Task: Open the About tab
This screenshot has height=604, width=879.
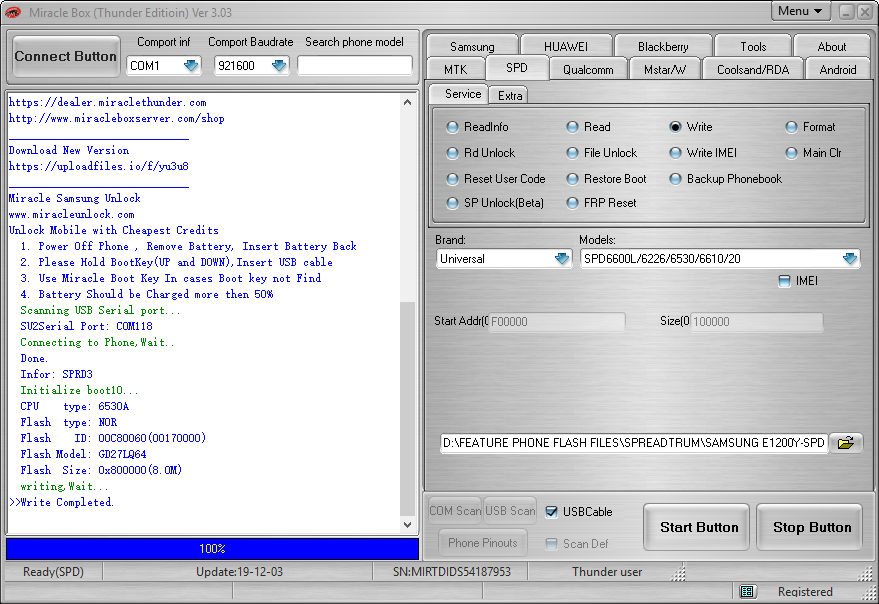Action: (831, 47)
